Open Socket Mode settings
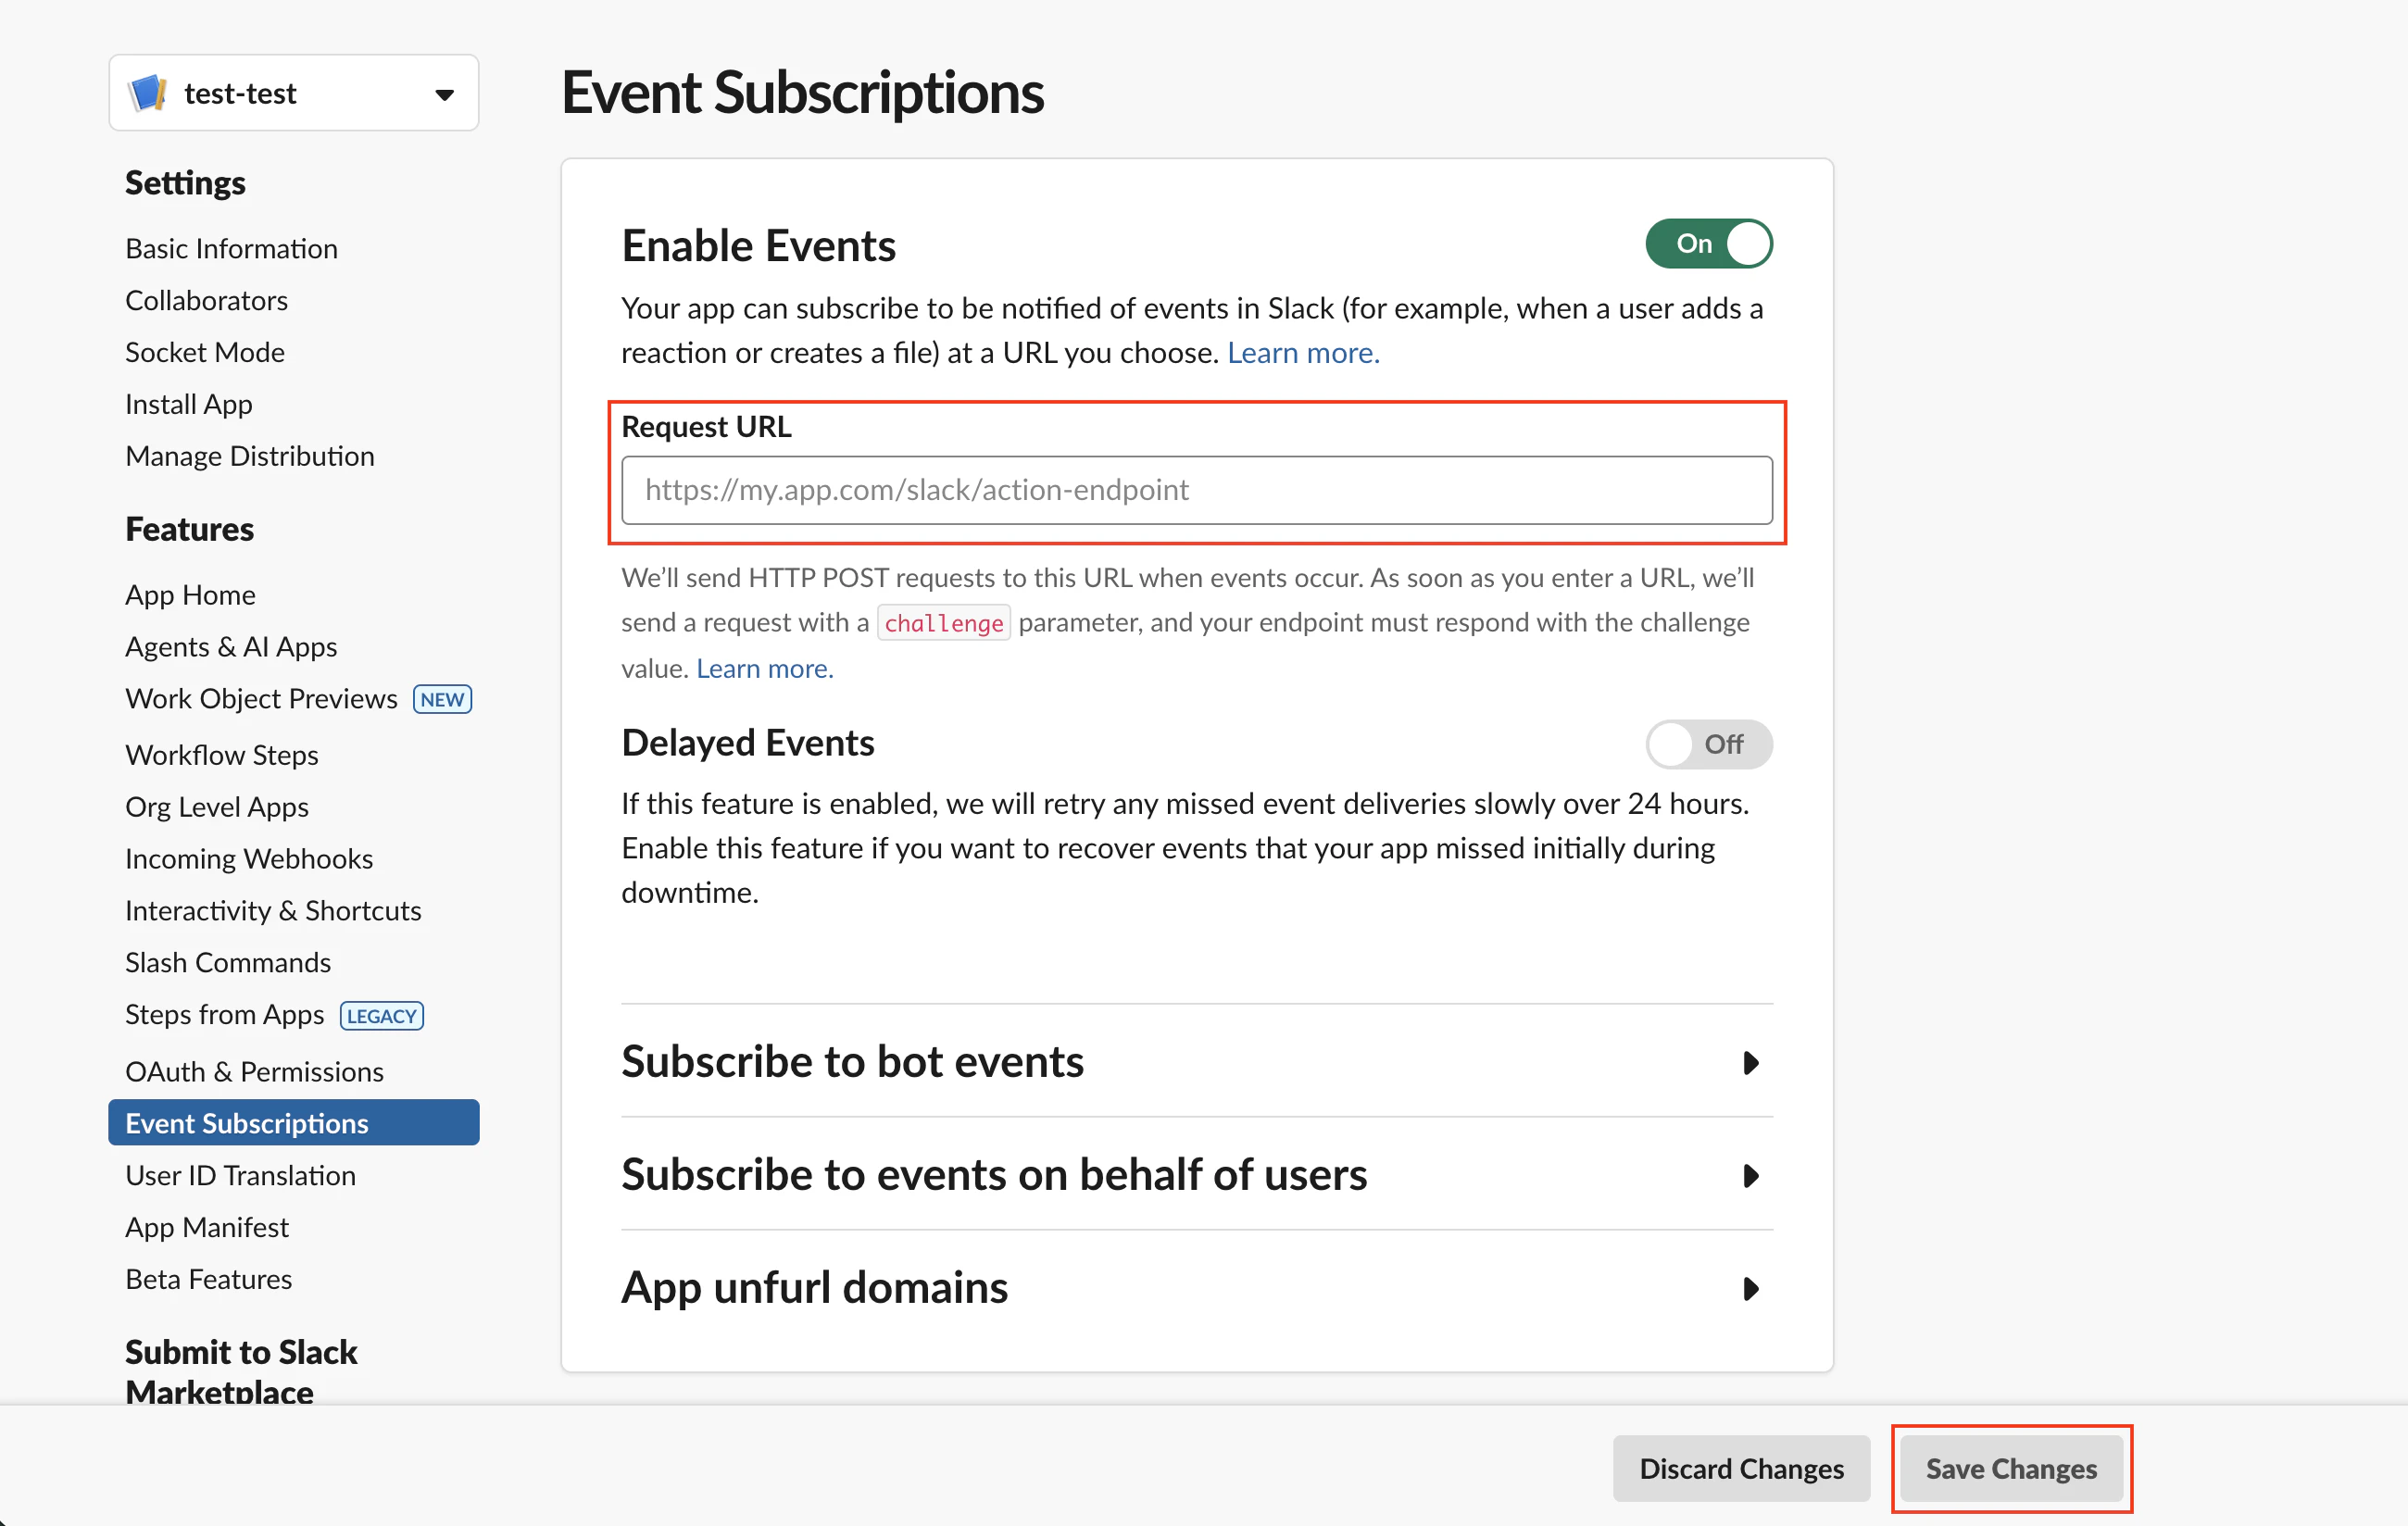 pyautogui.click(x=205, y=352)
